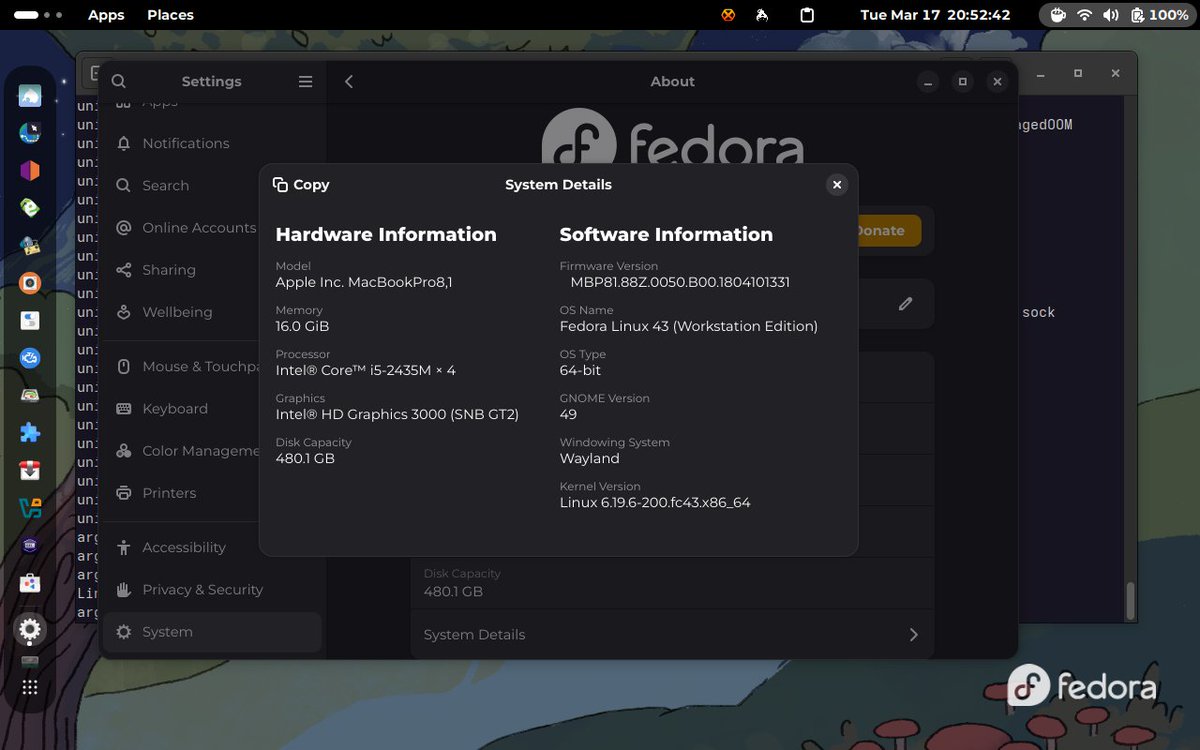The image size is (1200, 750).
Task: Click the volume speaker icon
Action: tap(1111, 15)
